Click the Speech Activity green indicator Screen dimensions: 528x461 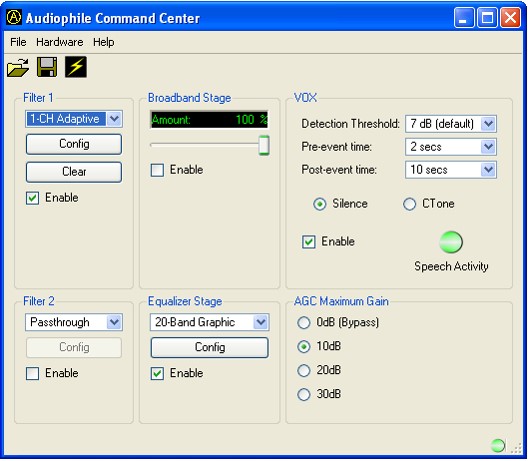451,242
